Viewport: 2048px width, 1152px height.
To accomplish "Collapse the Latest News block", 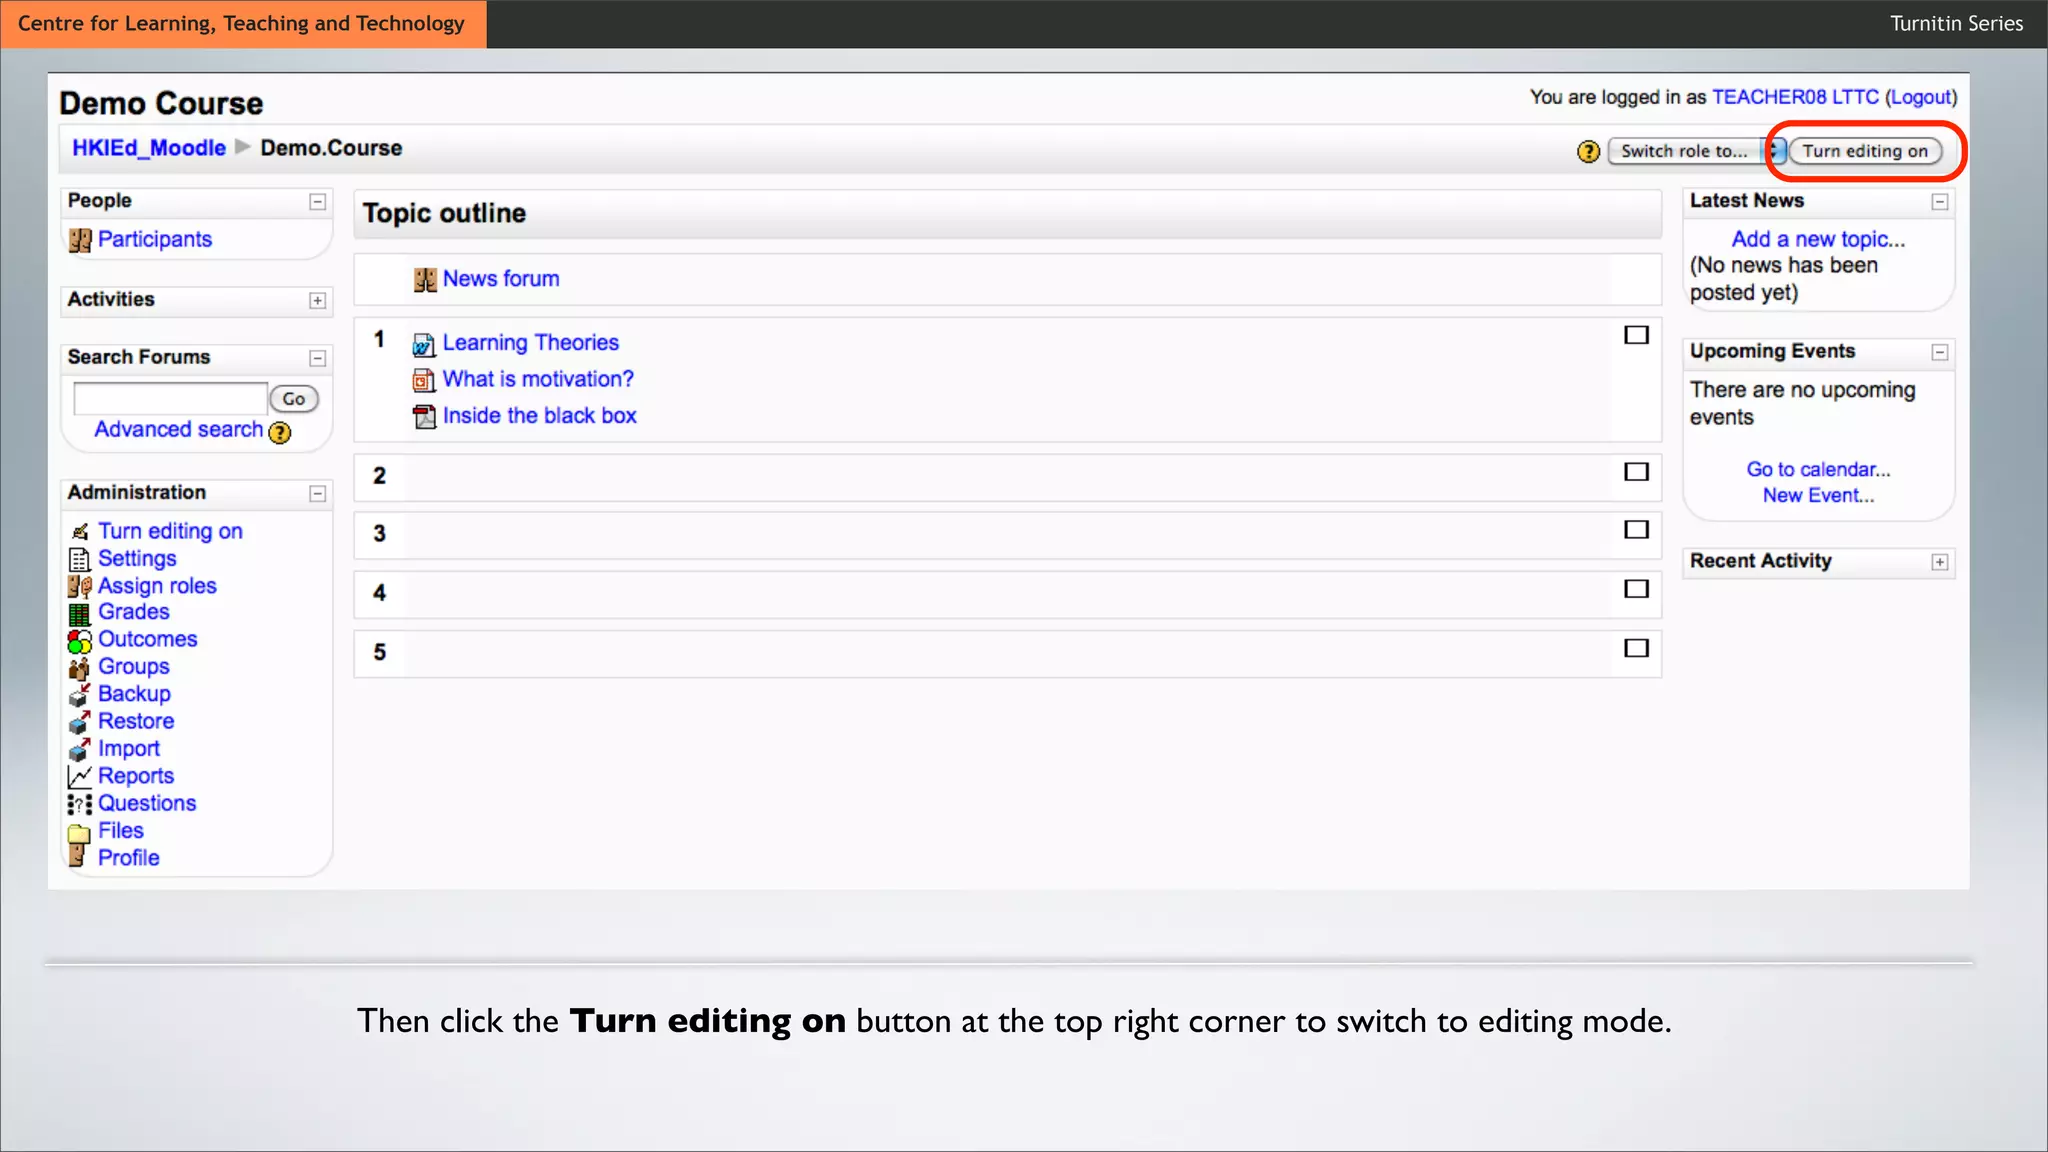I will pyautogui.click(x=1939, y=202).
